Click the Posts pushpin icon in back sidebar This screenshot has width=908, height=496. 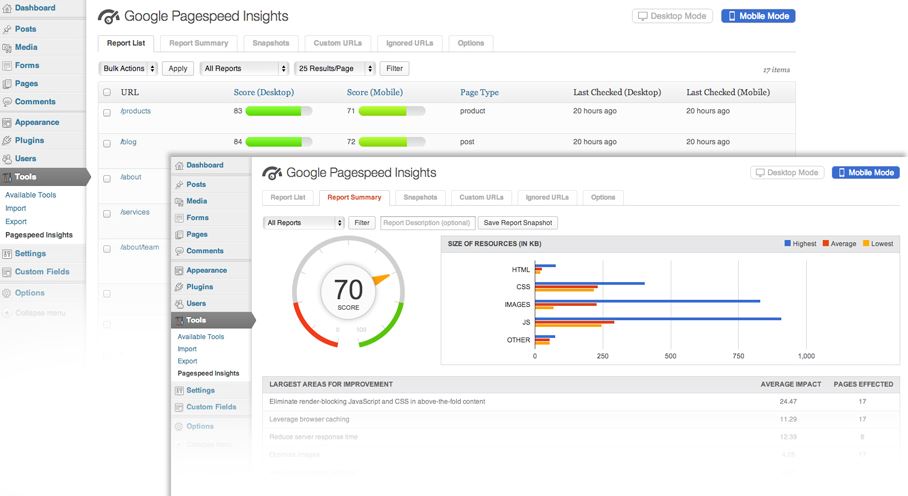[x=7, y=29]
